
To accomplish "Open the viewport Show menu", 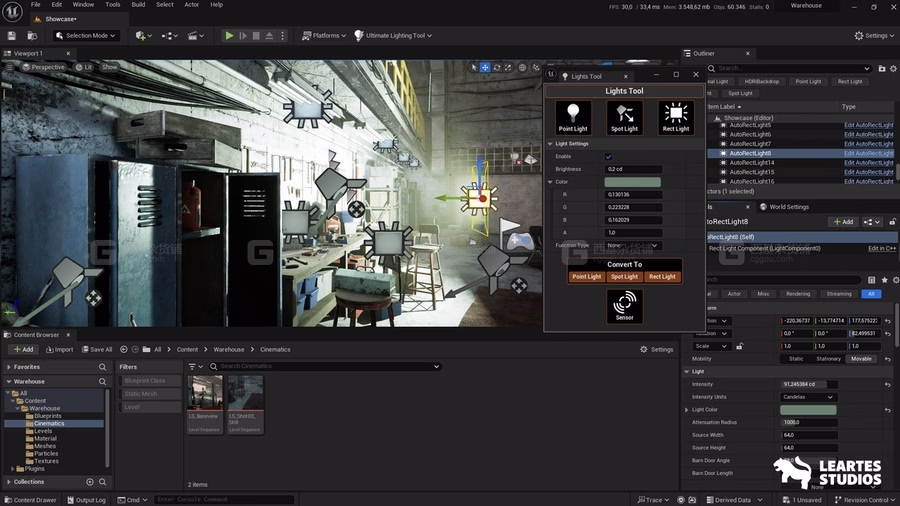I will [109, 67].
